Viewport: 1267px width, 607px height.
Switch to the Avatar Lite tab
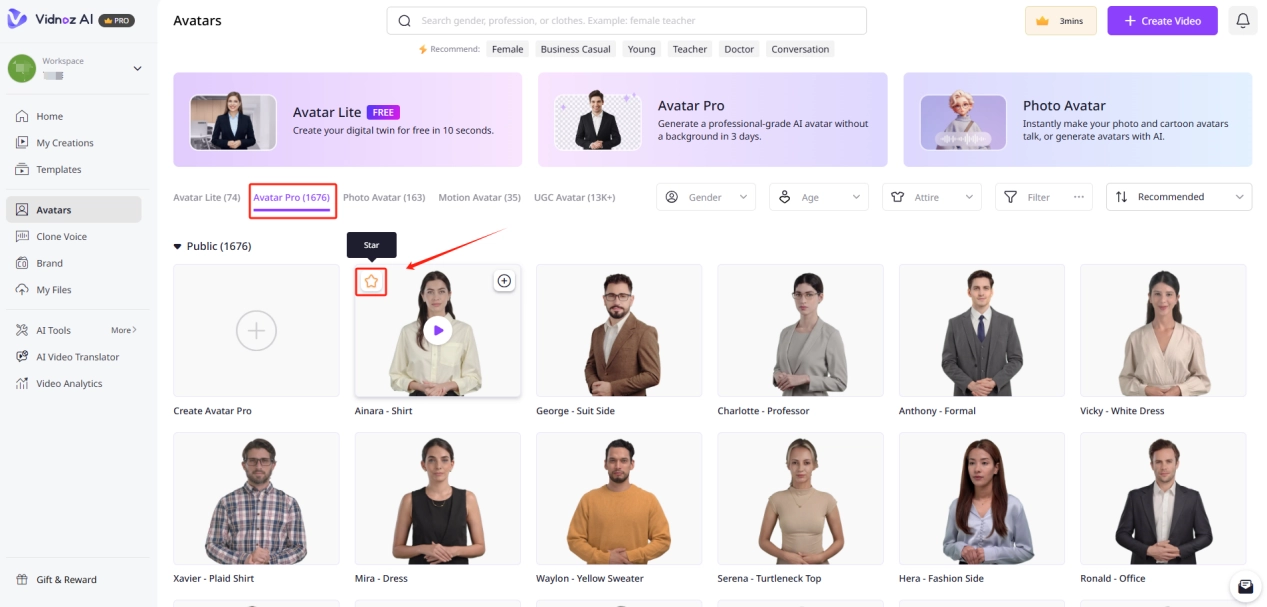[206, 198]
